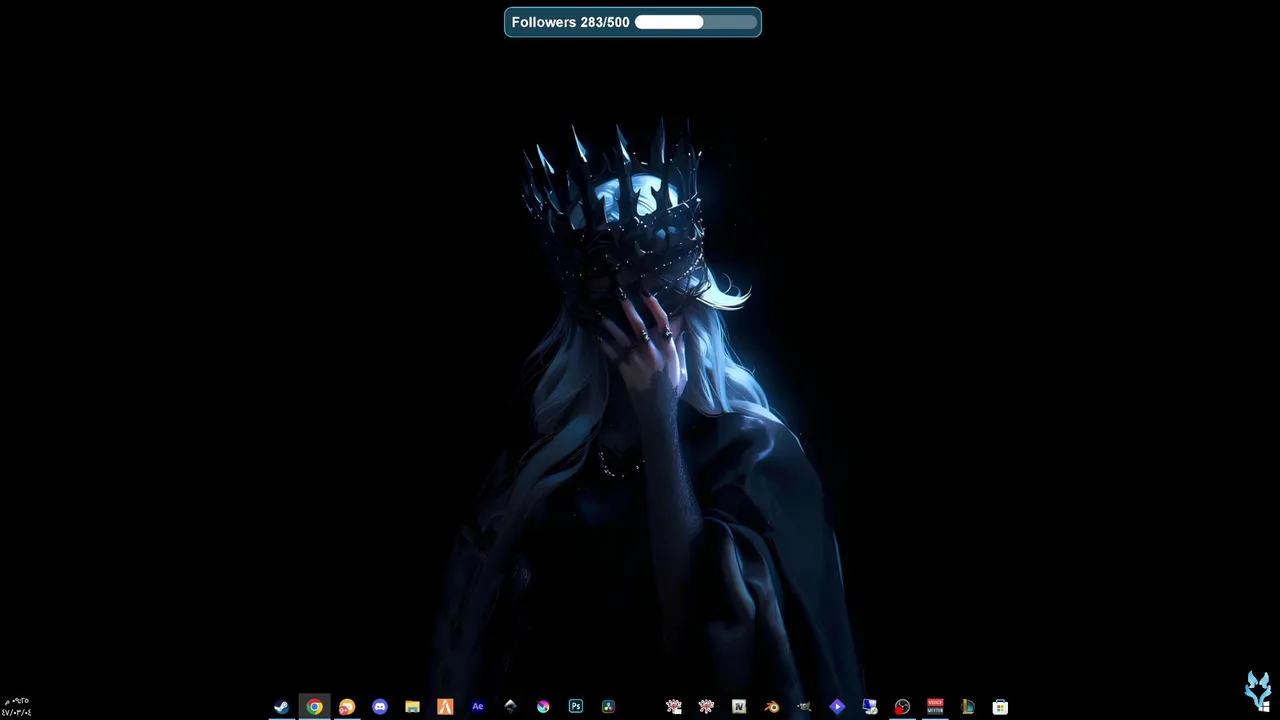The image size is (1280, 720).
Task: Launch Blender from the taskbar
Action: tap(771, 707)
